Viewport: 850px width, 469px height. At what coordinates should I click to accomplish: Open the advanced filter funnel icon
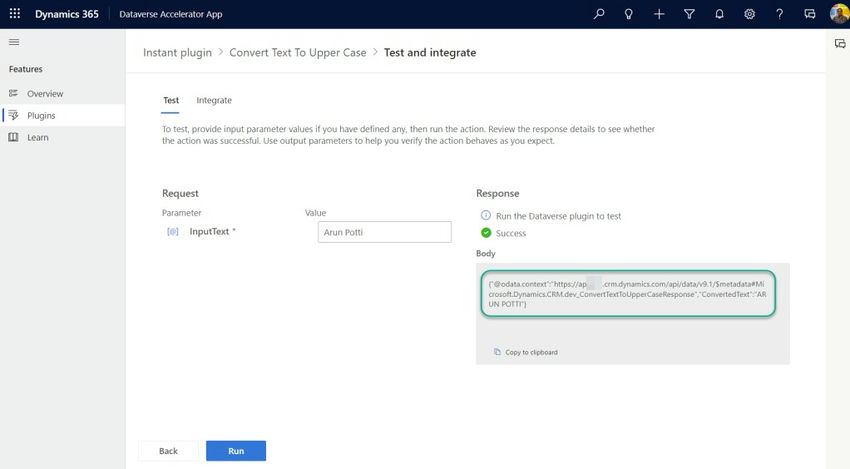[689, 14]
